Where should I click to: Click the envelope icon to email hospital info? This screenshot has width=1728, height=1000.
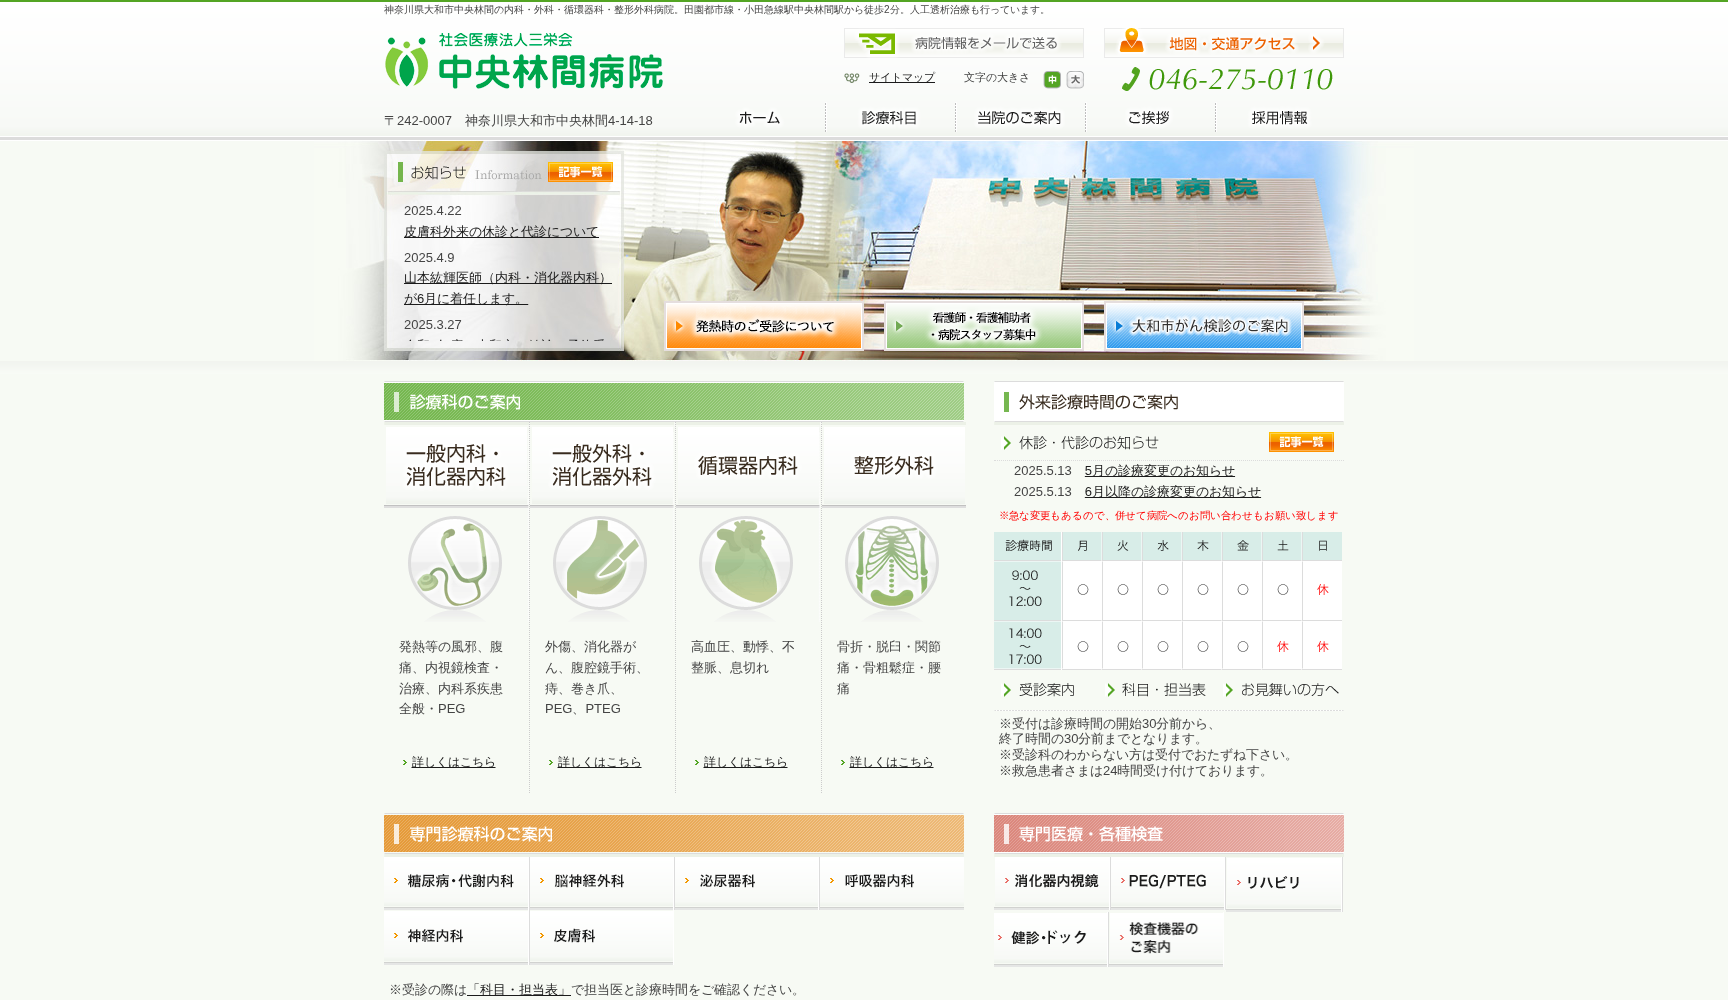(x=877, y=43)
